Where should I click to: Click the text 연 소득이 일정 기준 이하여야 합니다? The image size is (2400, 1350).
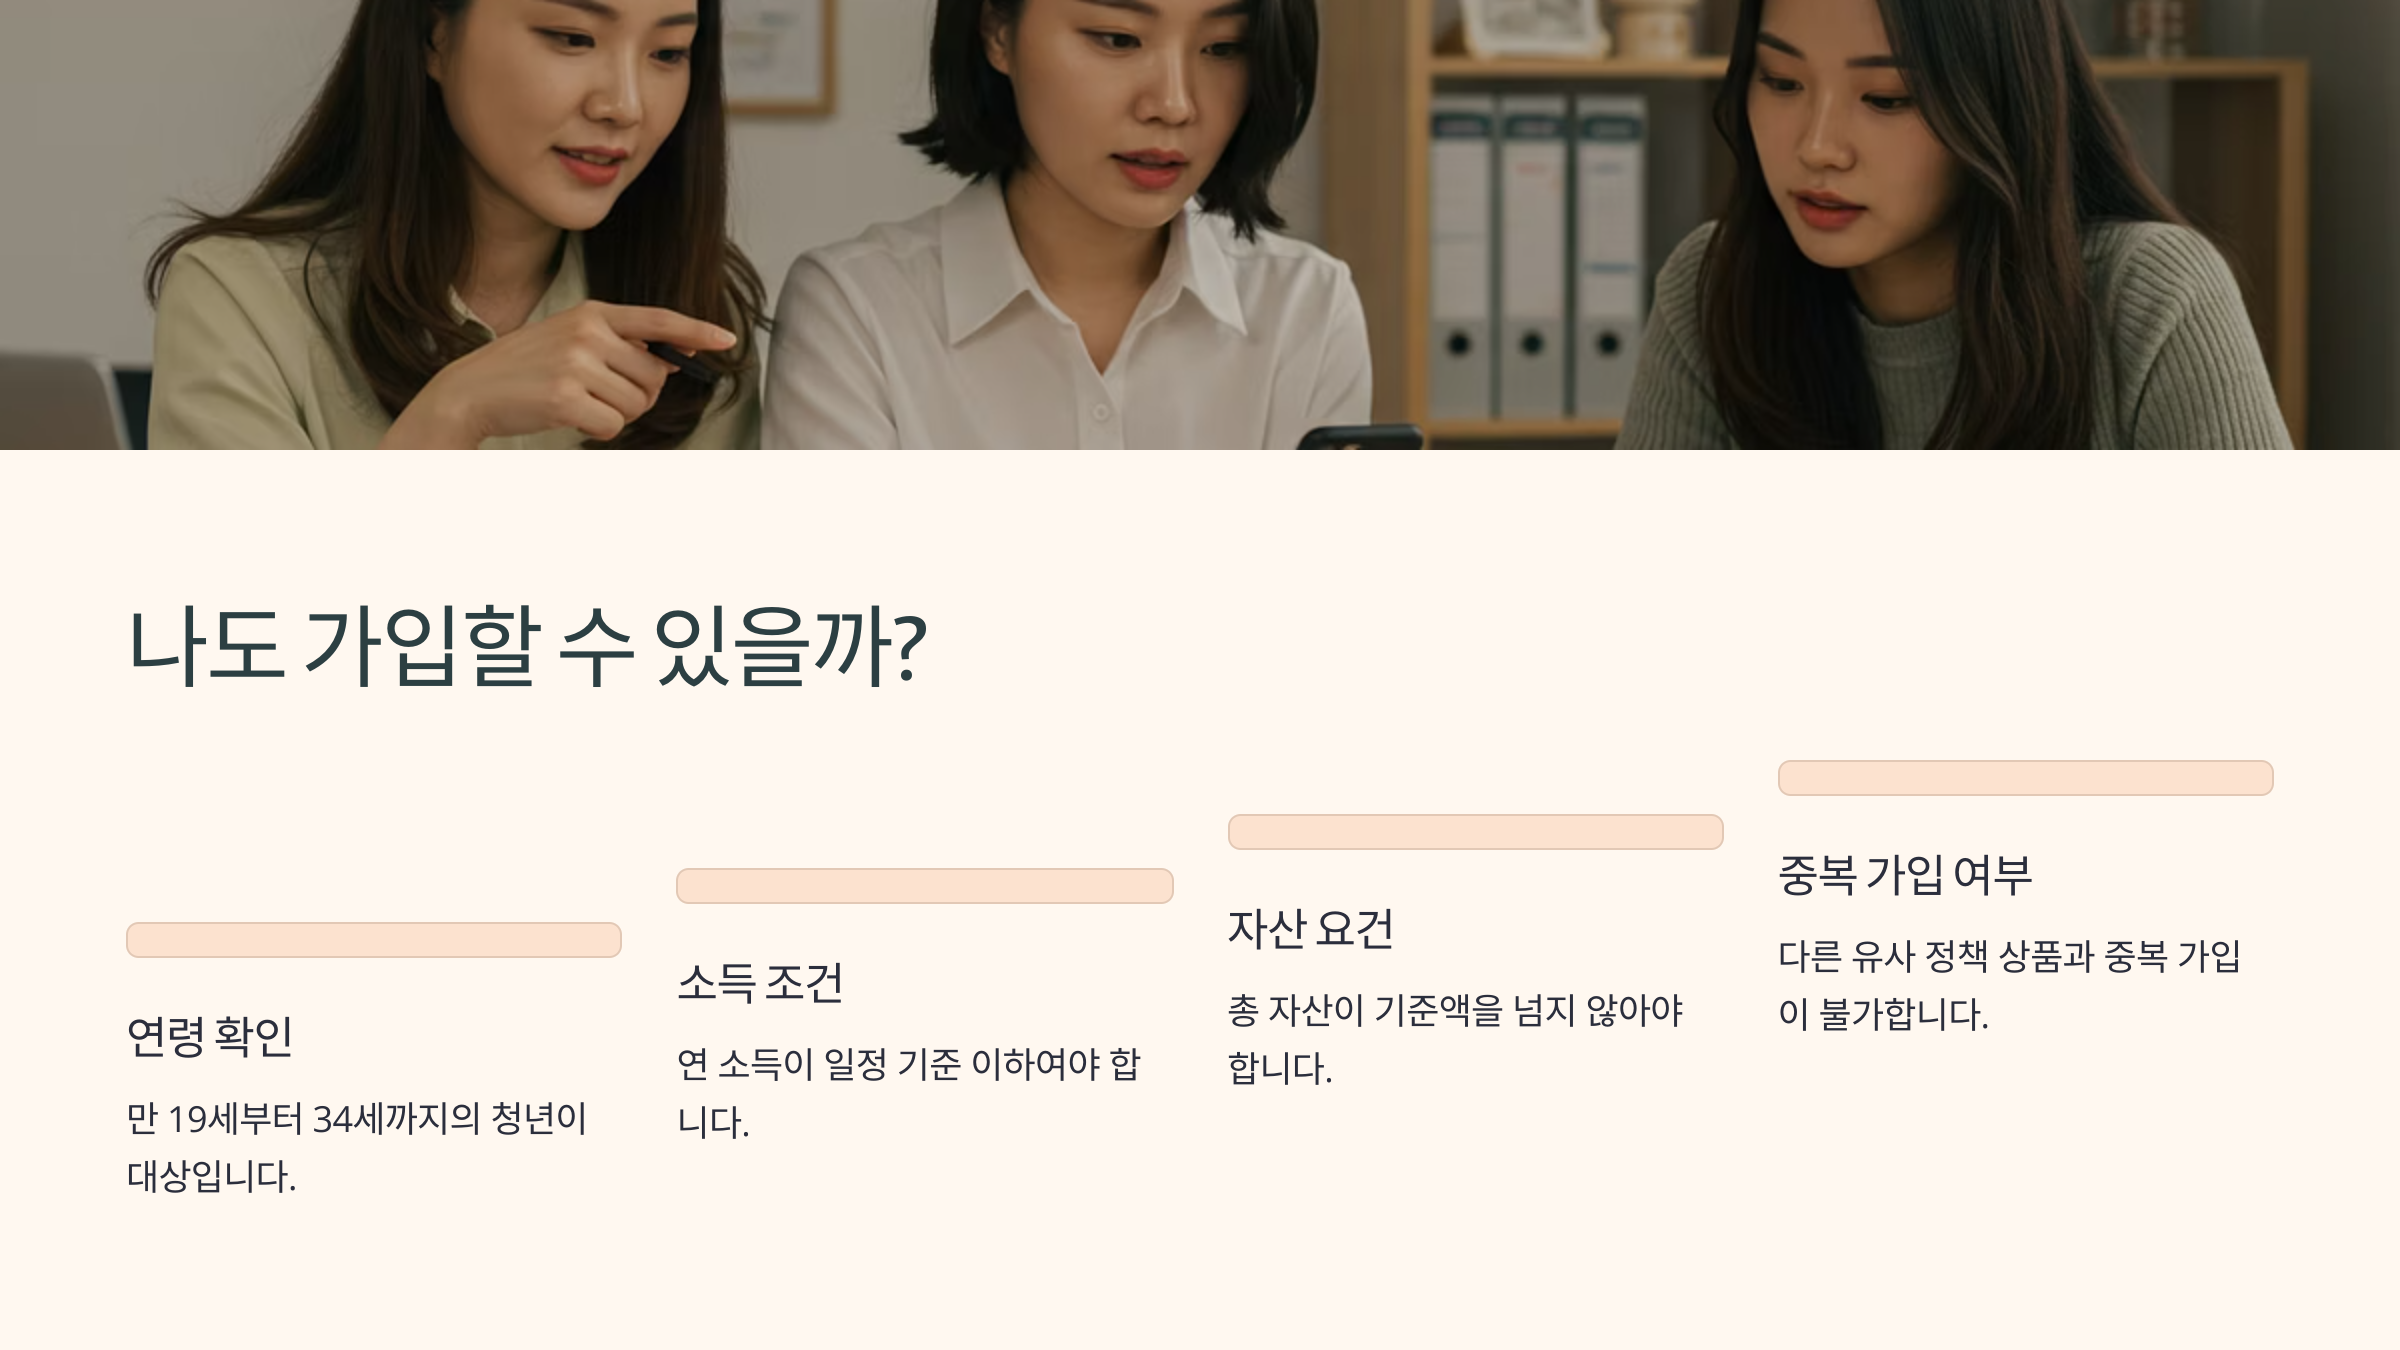coord(908,1093)
